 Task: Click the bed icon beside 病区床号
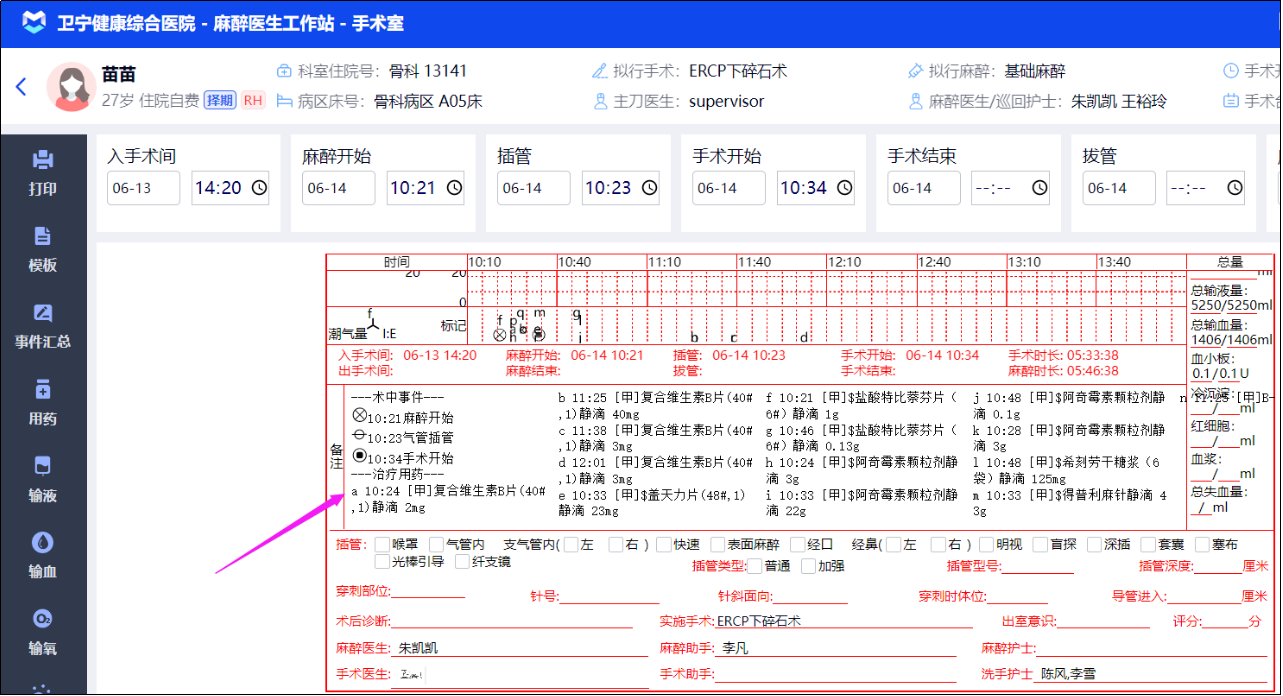click(284, 101)
